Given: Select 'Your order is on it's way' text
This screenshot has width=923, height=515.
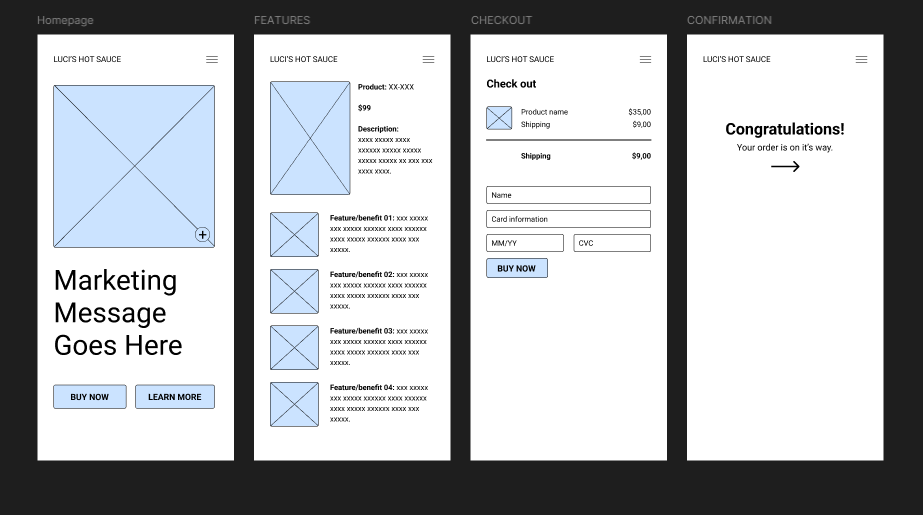Looking at the screenshot, I should 785,148.
